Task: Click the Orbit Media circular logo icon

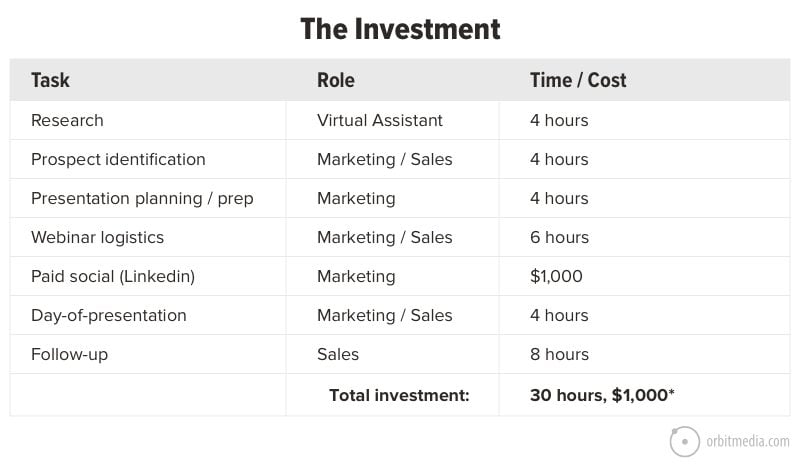Action: click(685, 441)
